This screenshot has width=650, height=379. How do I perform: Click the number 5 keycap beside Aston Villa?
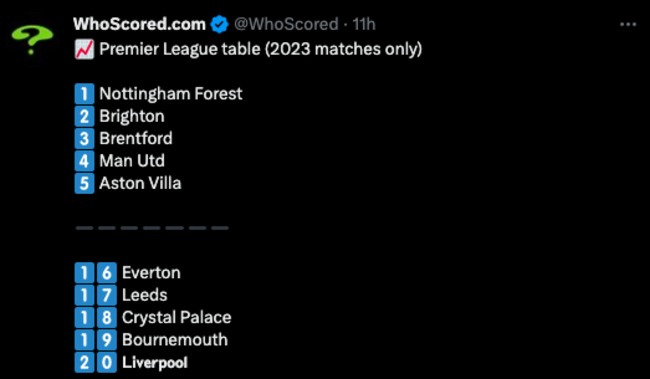click(x=85, y=183)
